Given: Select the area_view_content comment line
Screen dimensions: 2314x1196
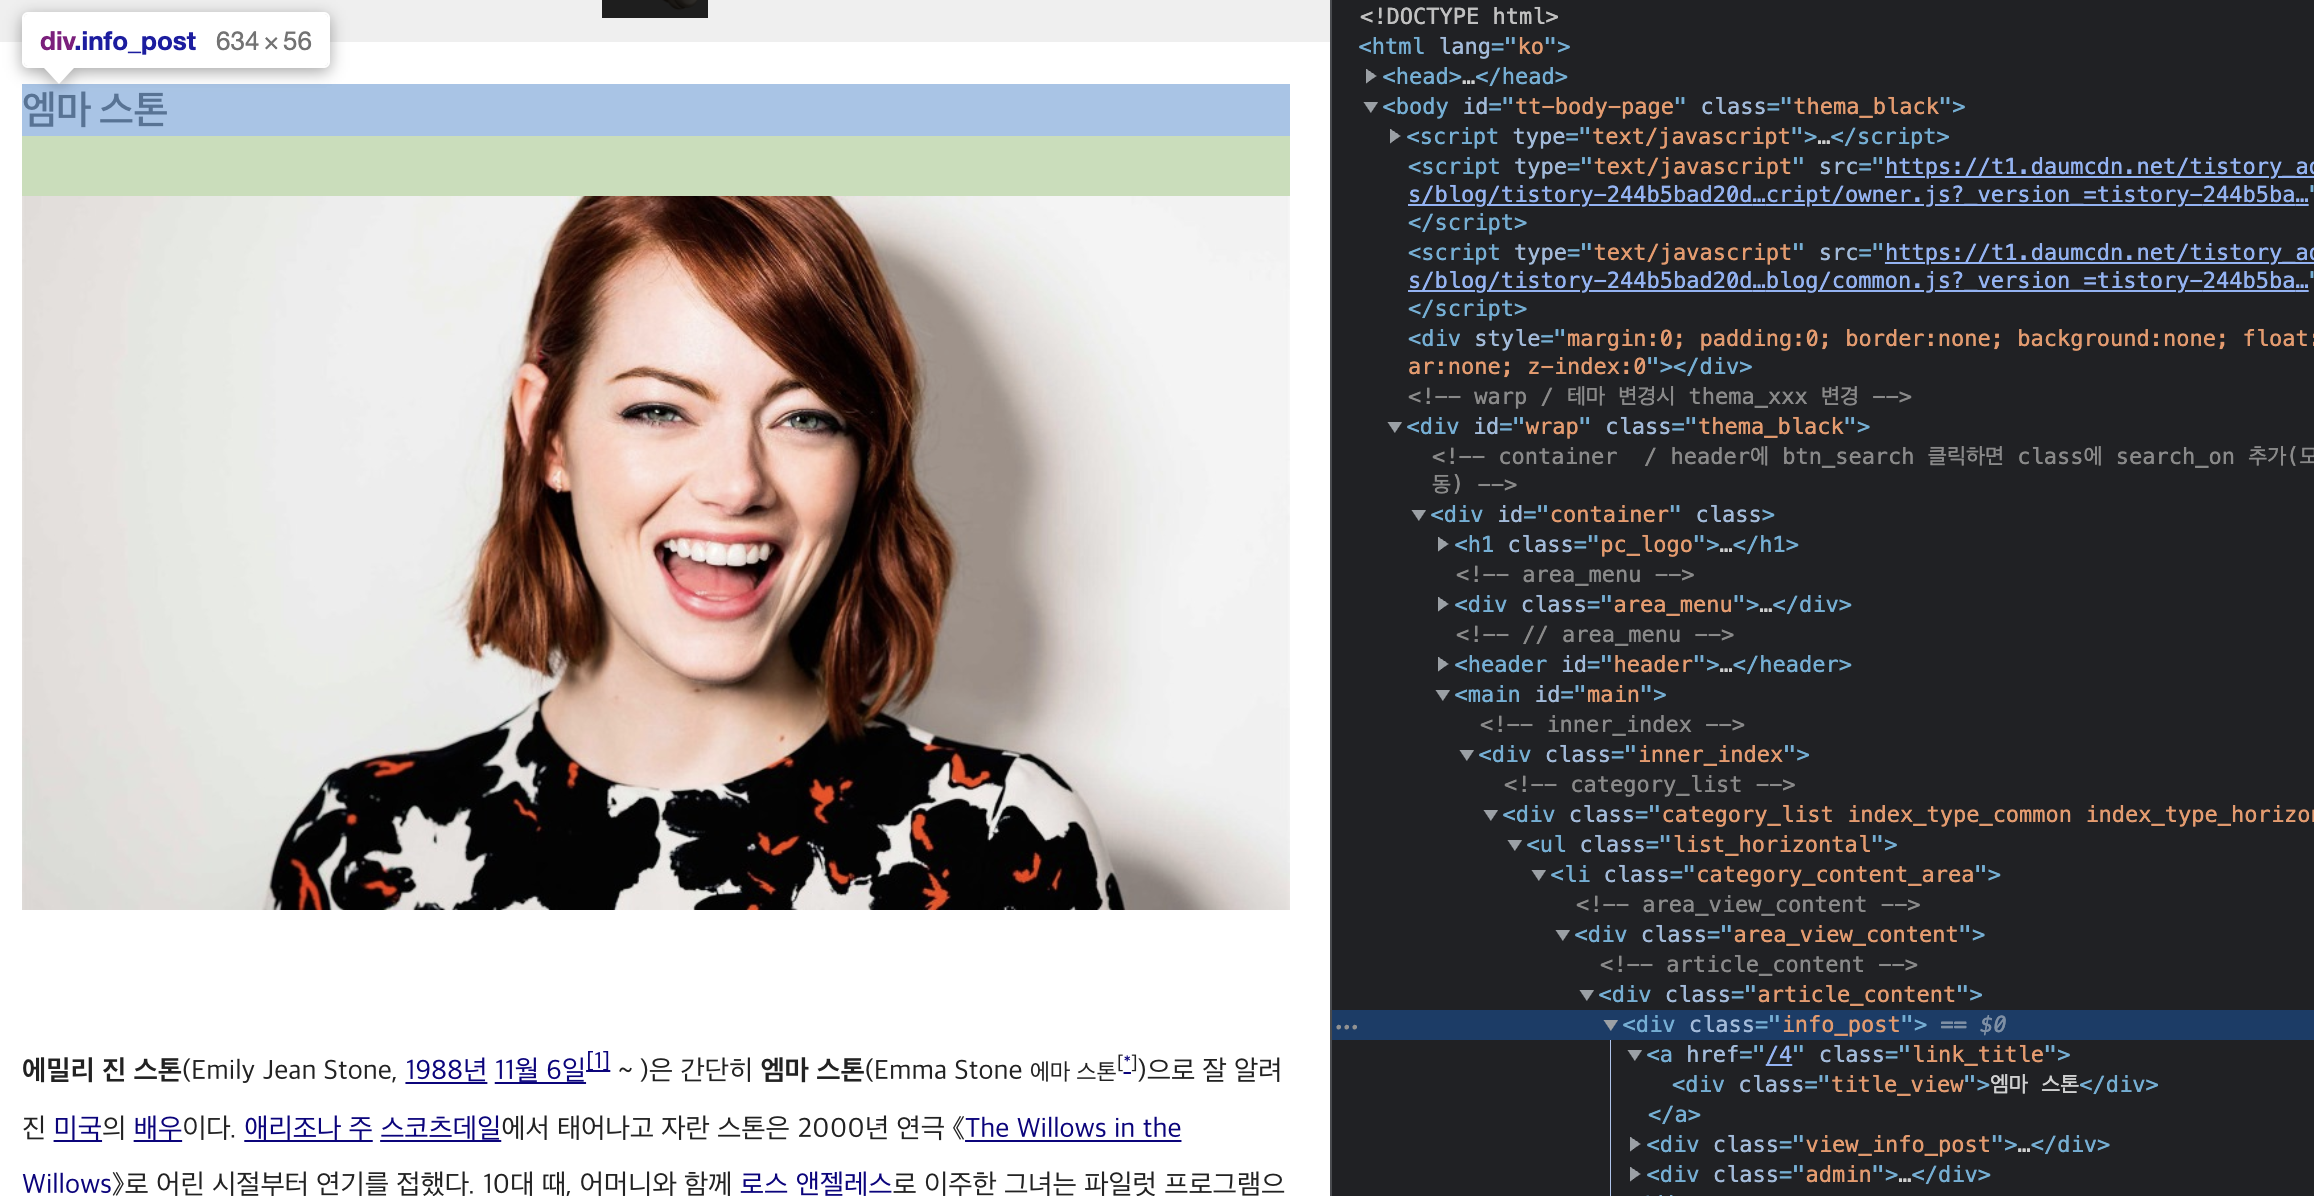Looking at the screenshot, I should tap(1748, 904).
